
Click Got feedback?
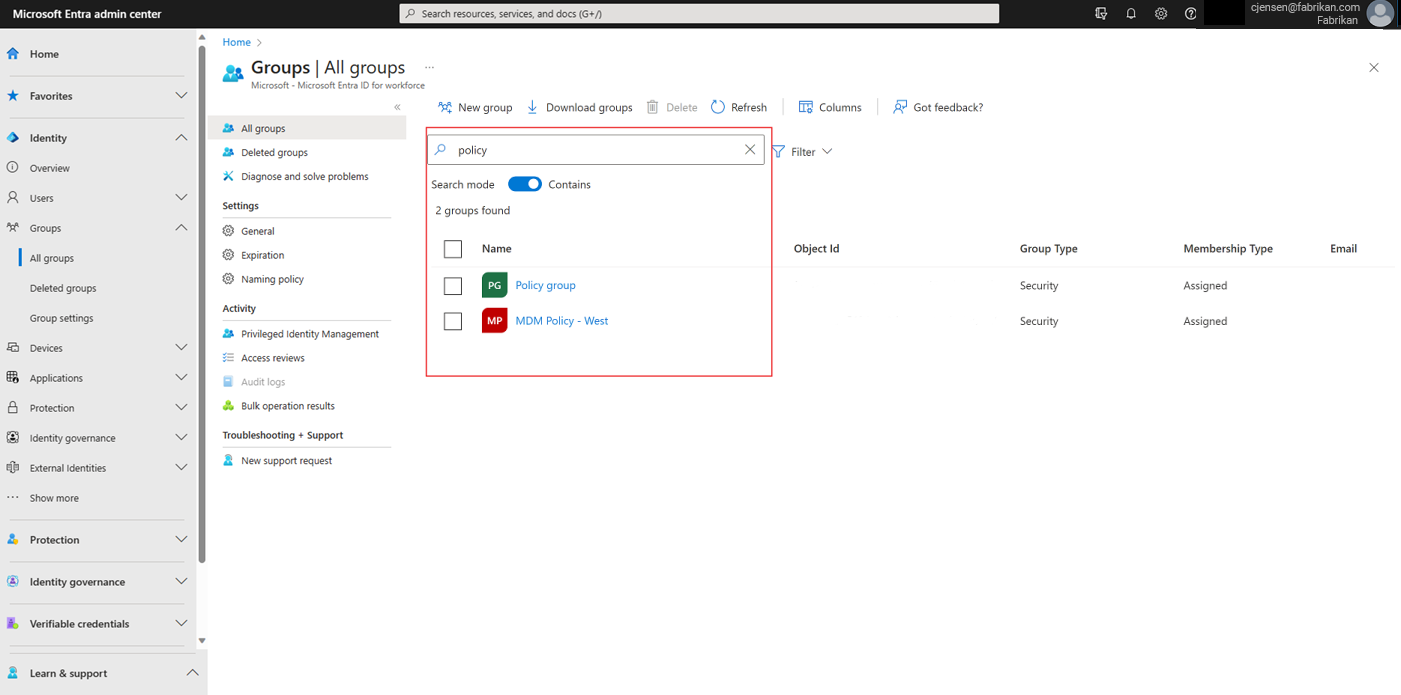click(x=938, y=107)
